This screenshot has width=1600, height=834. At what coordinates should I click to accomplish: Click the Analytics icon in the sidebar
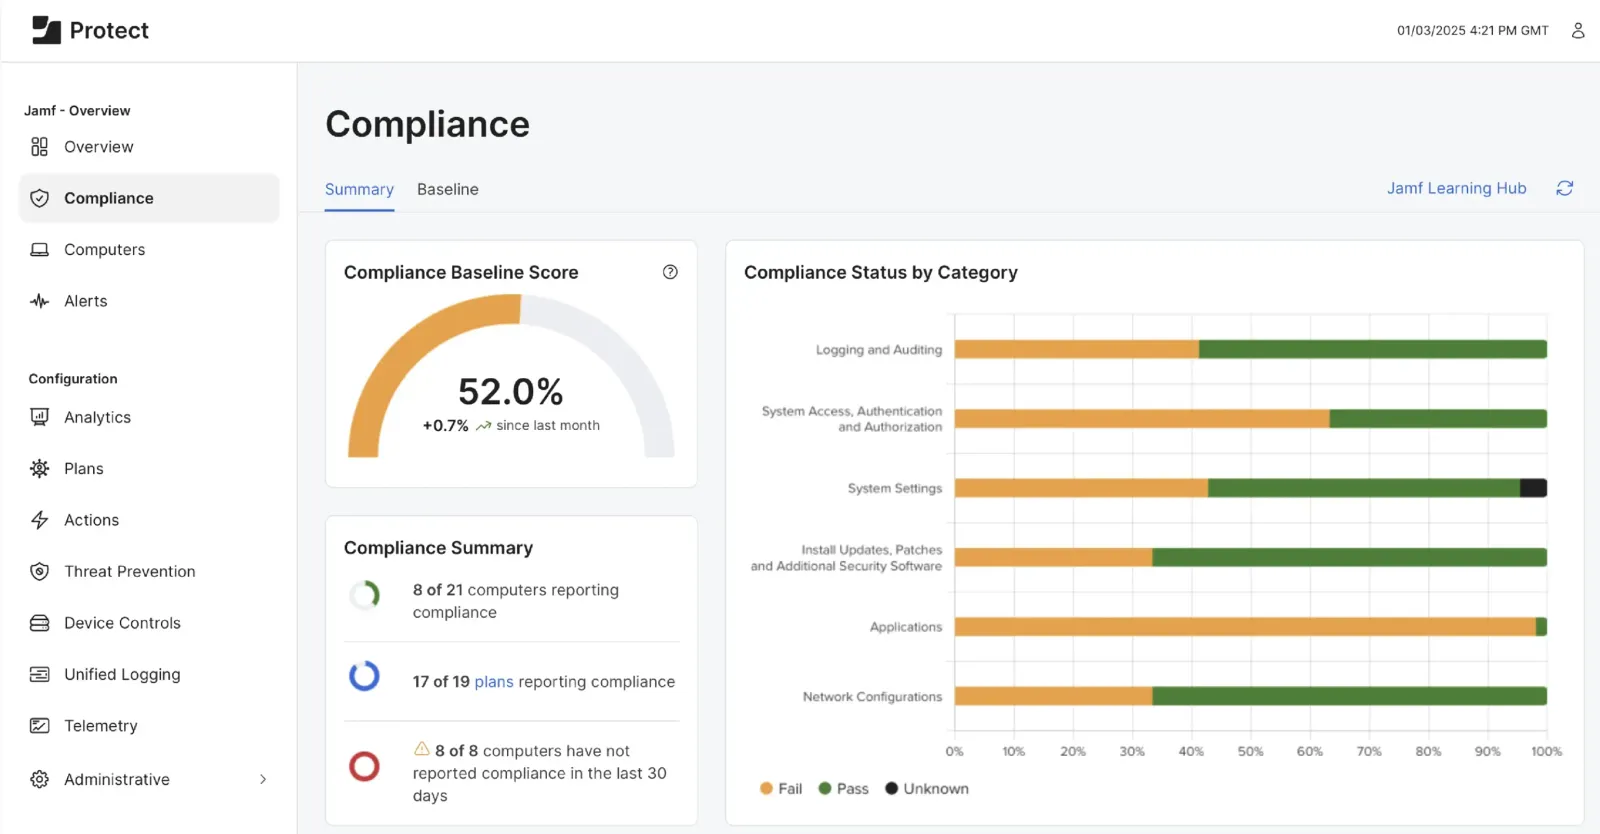tap(39, 417)
